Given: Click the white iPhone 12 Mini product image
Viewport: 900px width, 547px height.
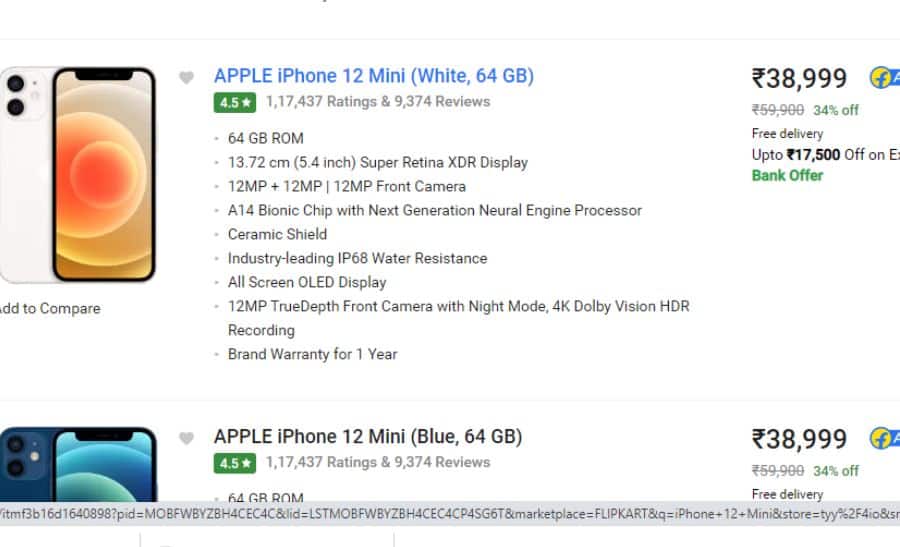Looking at the screenshot, I should (x=78, y=174).
